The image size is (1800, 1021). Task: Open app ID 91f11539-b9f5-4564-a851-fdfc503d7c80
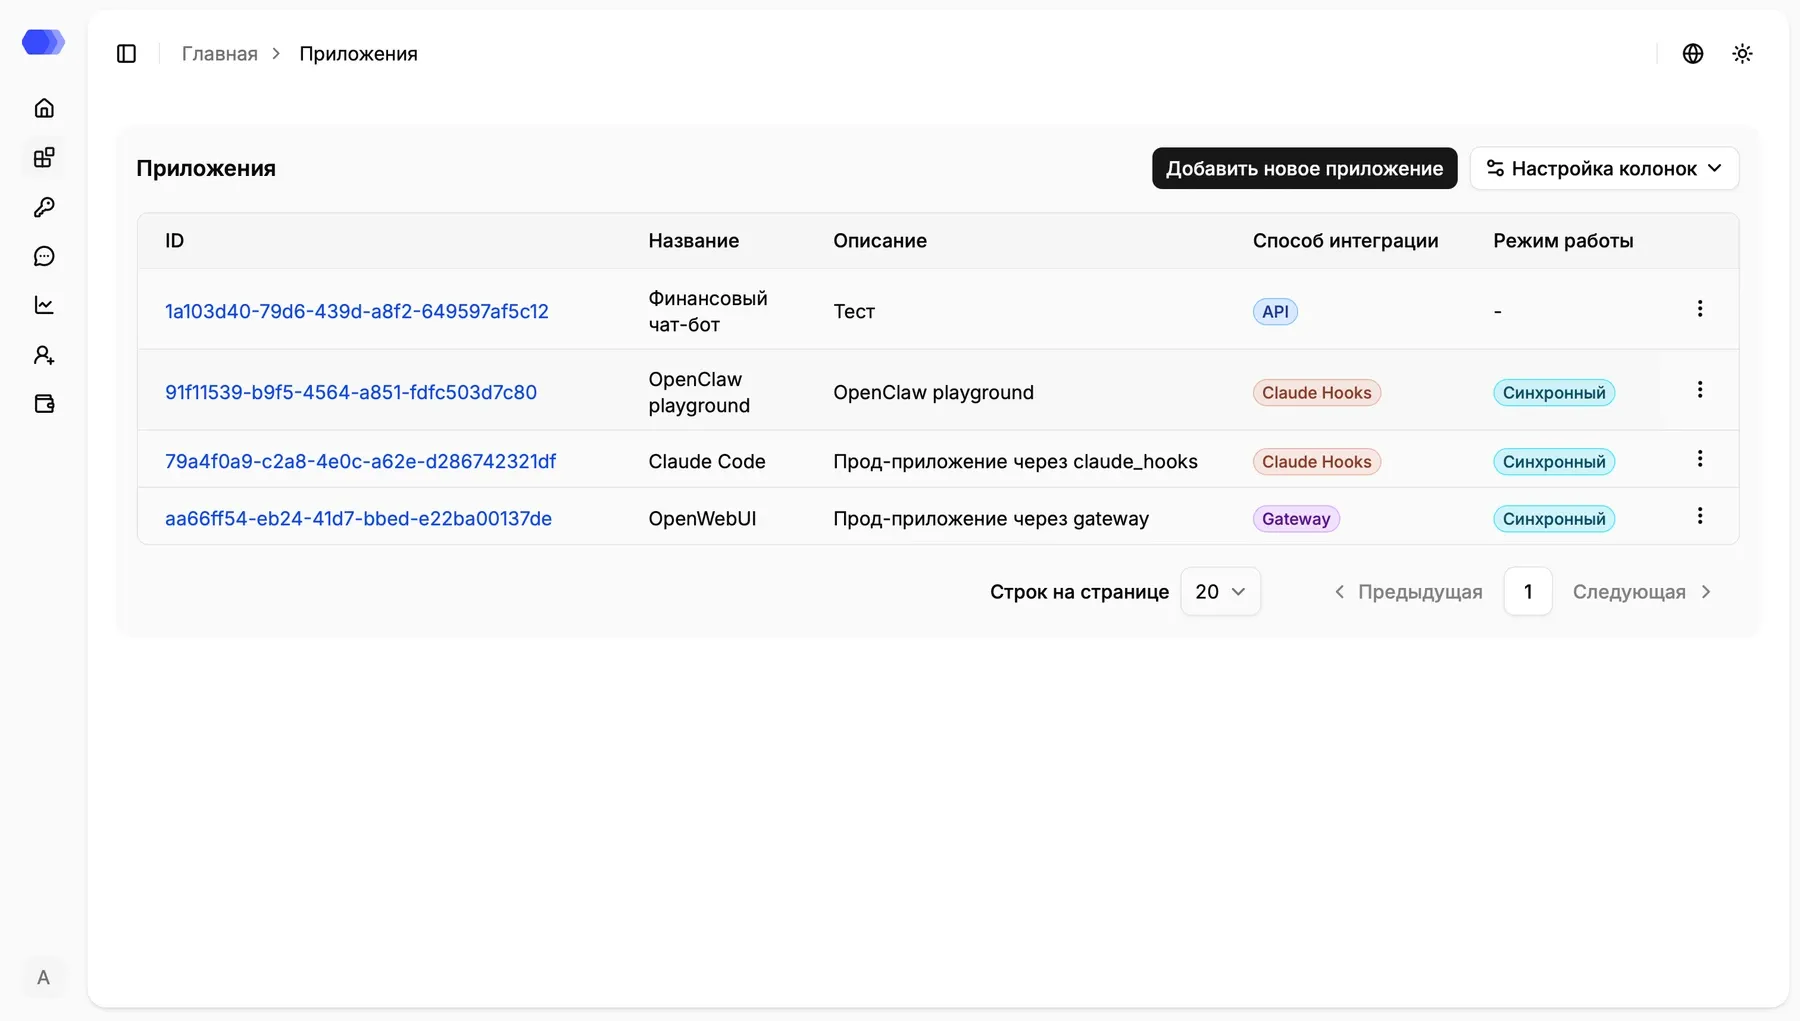tap(351, 392)
